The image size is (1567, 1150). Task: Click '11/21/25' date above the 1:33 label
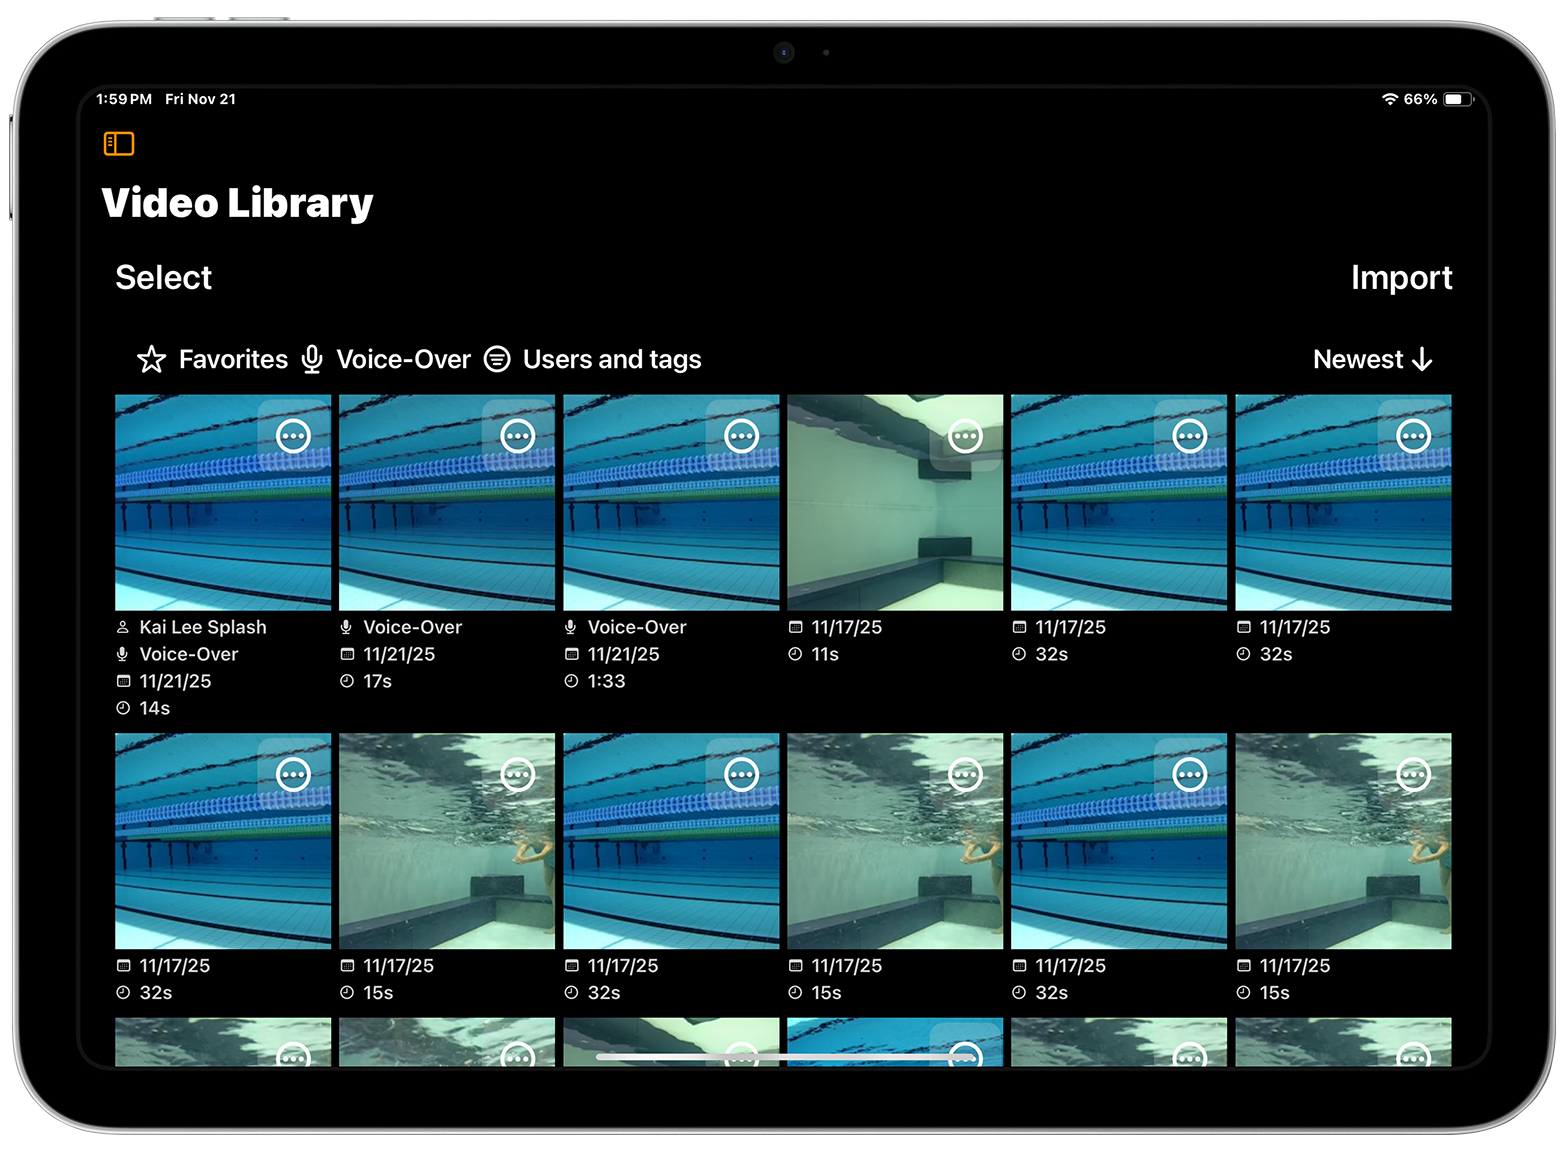coord(623,654)
